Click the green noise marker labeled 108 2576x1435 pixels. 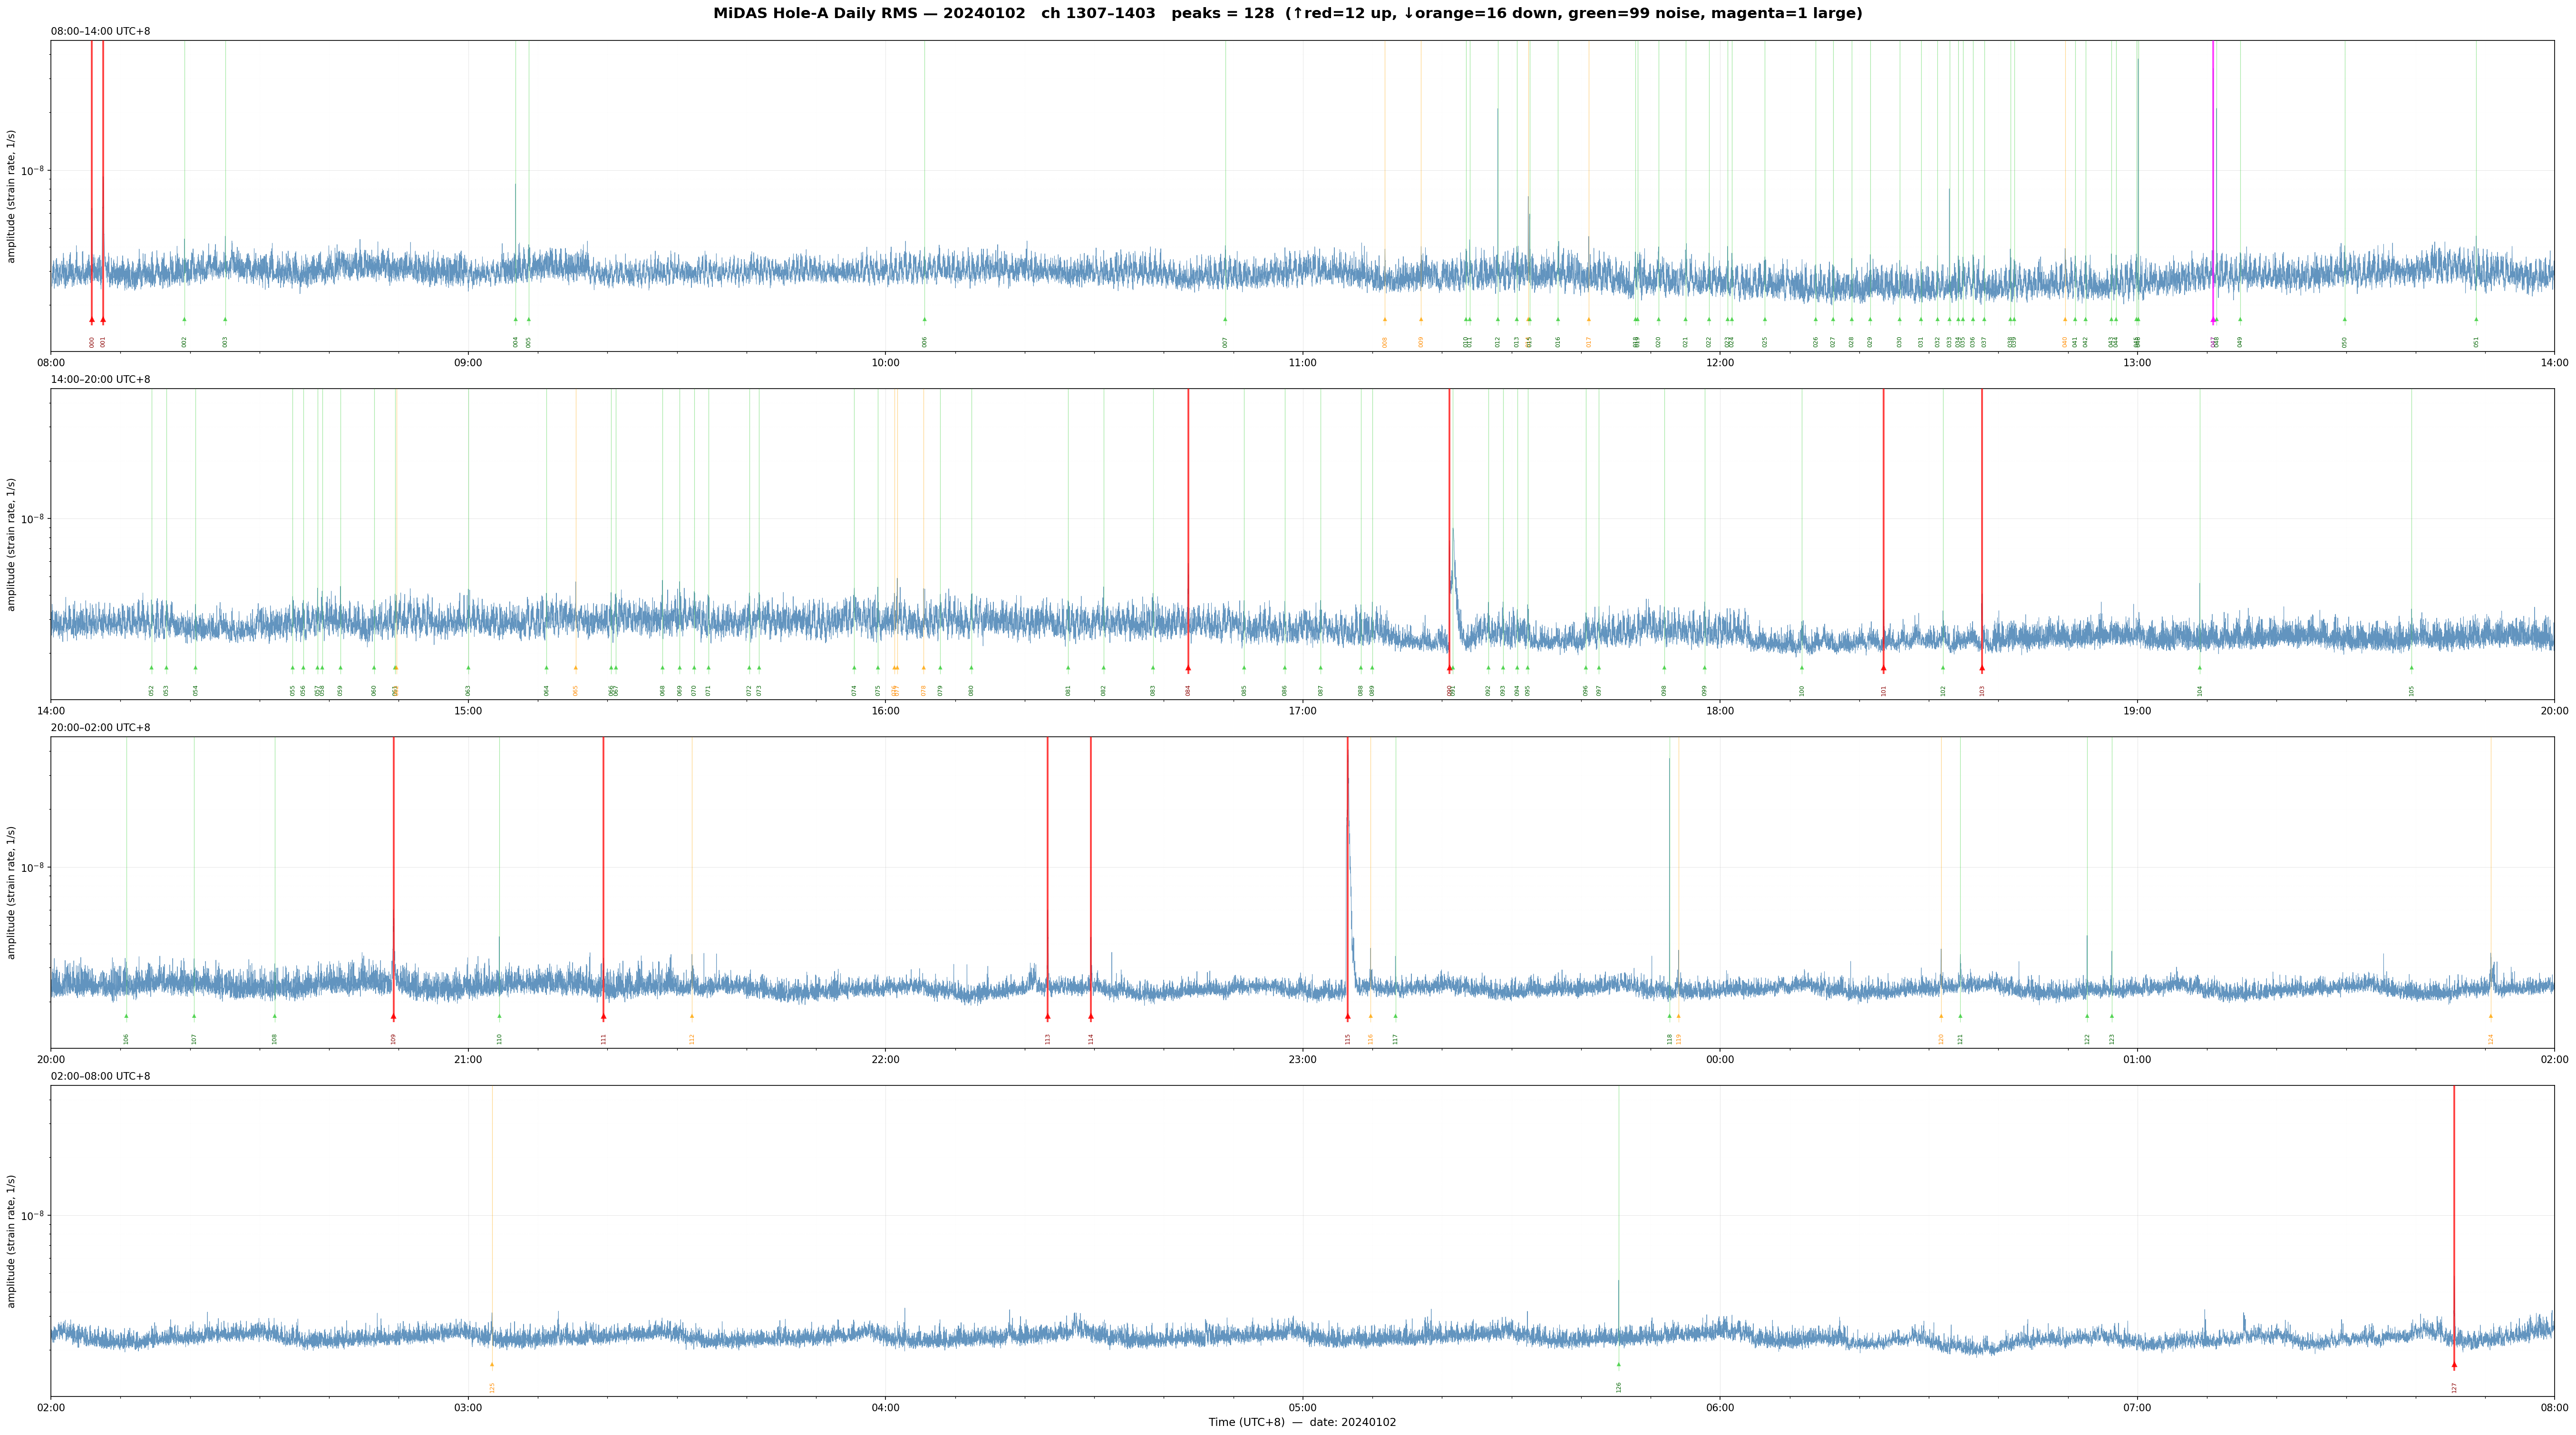[x=275, y=1016]
